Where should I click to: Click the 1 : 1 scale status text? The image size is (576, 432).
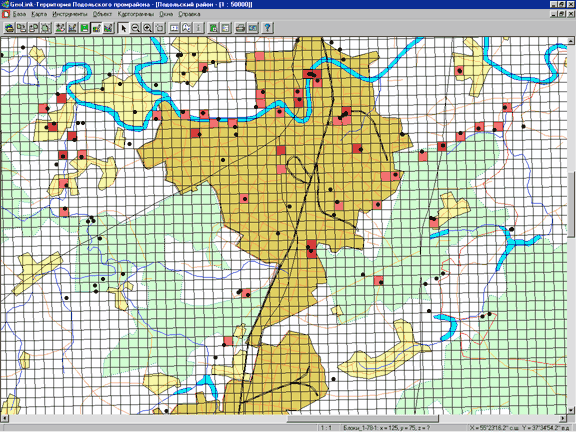tap(326, 428)
